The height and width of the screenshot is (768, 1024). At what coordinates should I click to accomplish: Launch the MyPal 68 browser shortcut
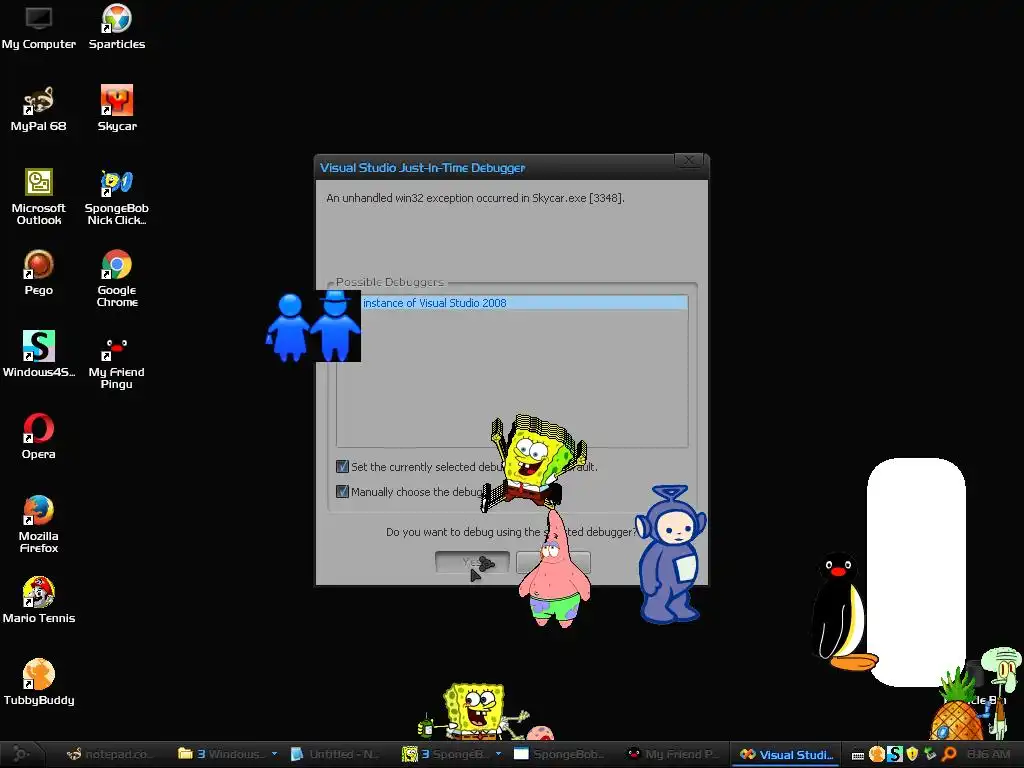pyautogui.click(x=39, y=109)
